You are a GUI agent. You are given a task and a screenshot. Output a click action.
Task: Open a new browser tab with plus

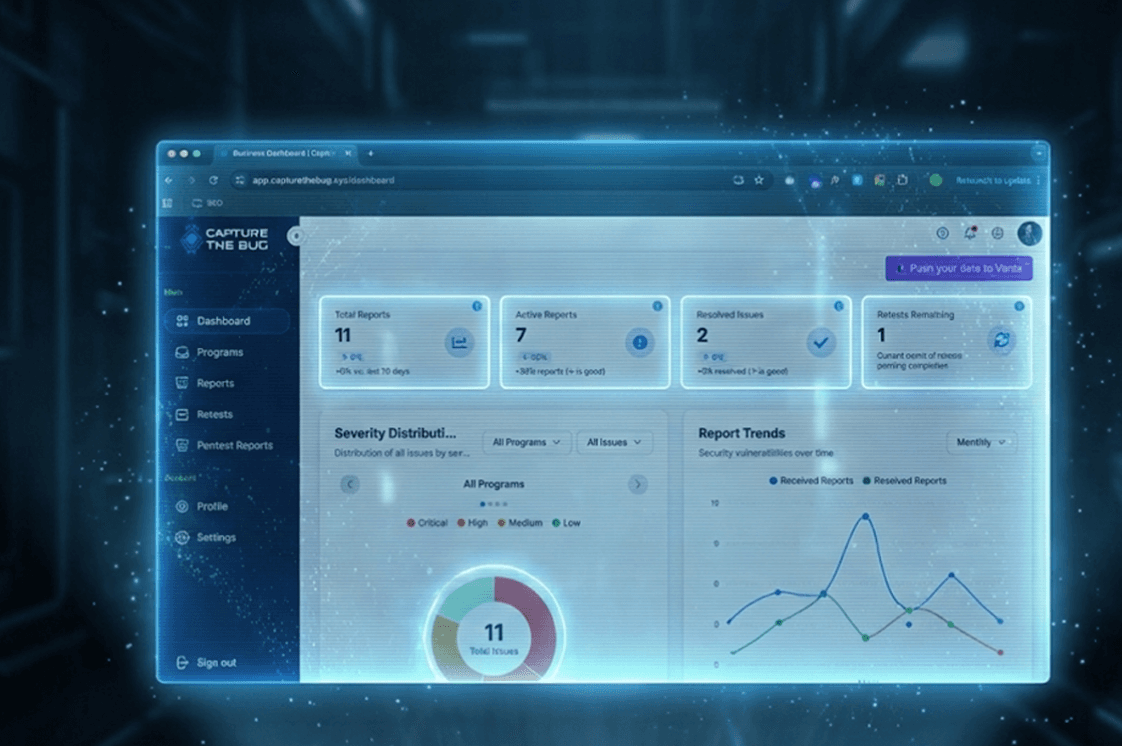pos(371,153)
